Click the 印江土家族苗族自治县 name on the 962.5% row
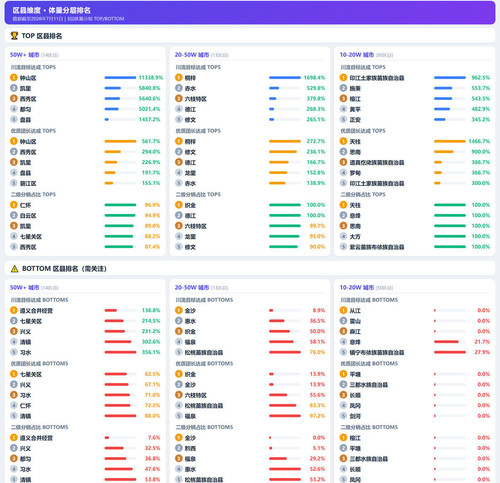This screenshot has height=483, width=500. pyautogui.click(x=377, y=78)
